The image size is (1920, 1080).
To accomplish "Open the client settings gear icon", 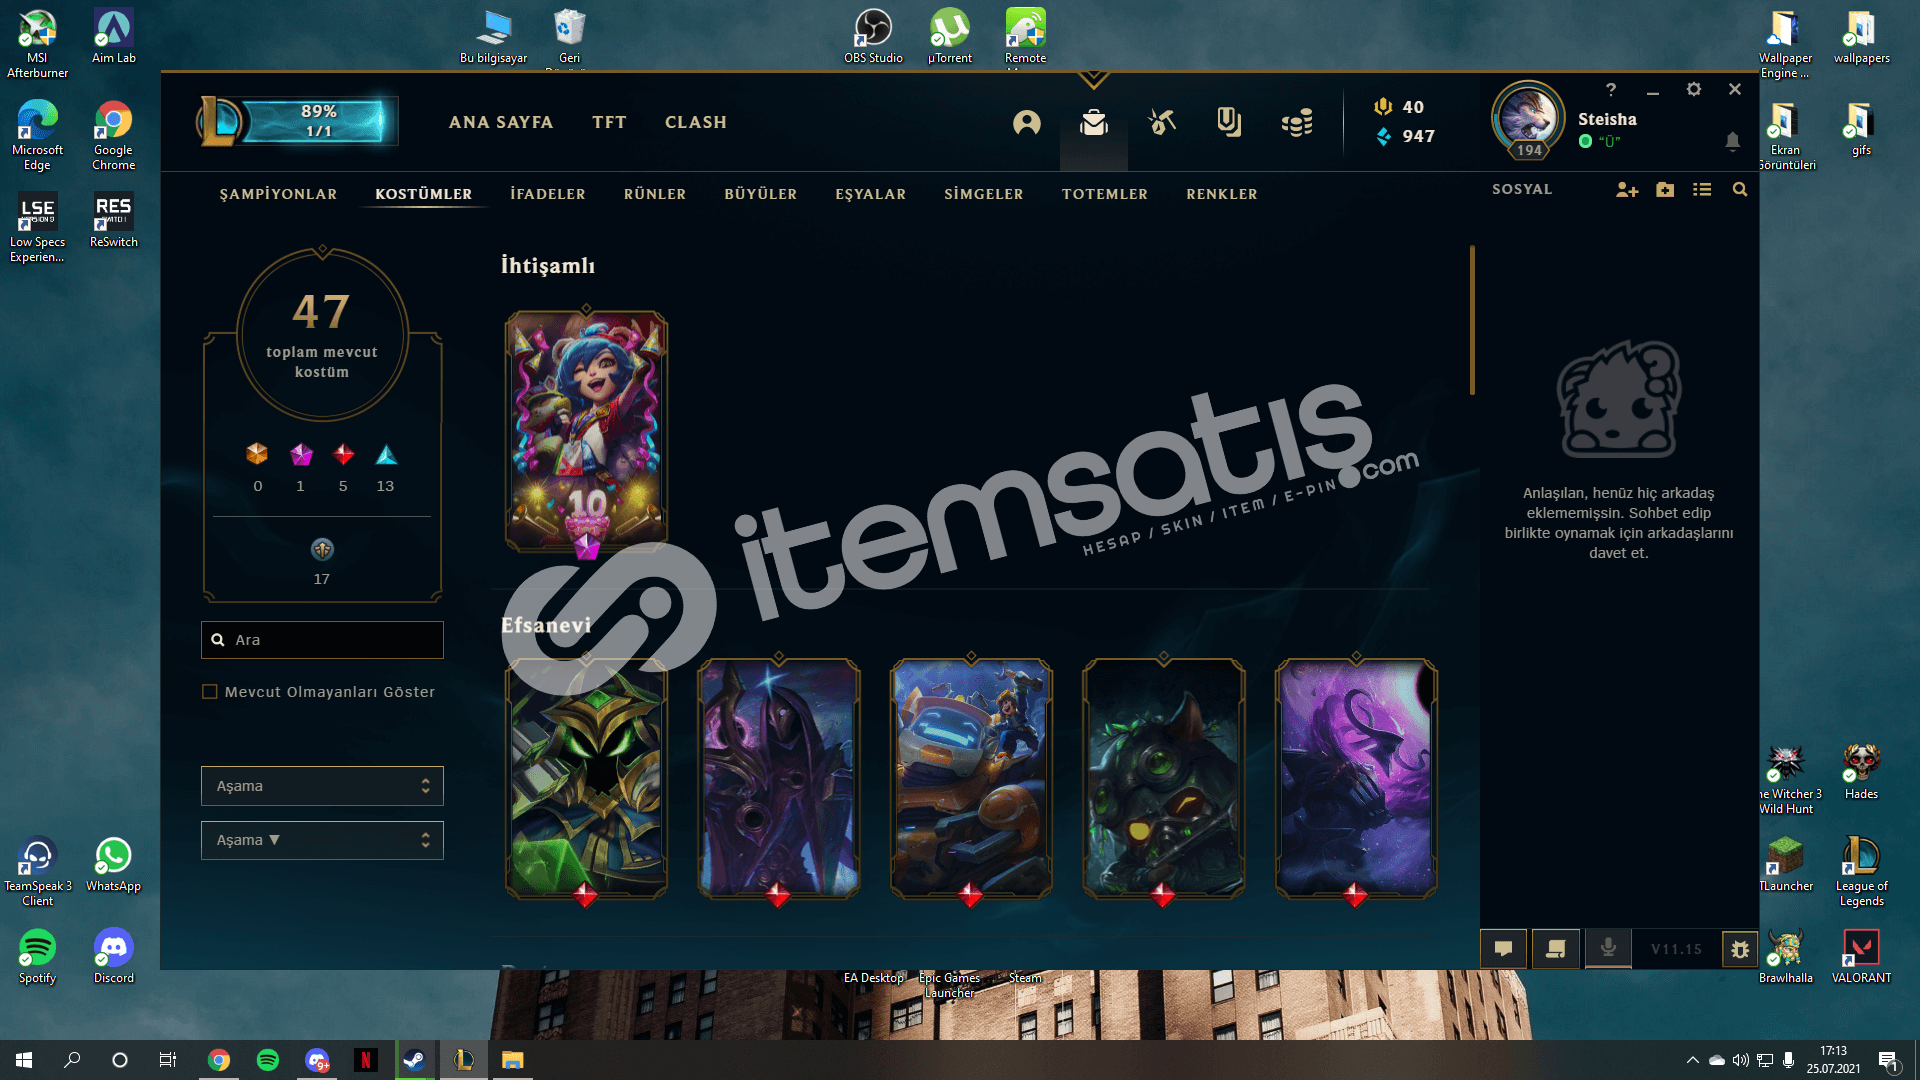I will tap(1693, 89).
